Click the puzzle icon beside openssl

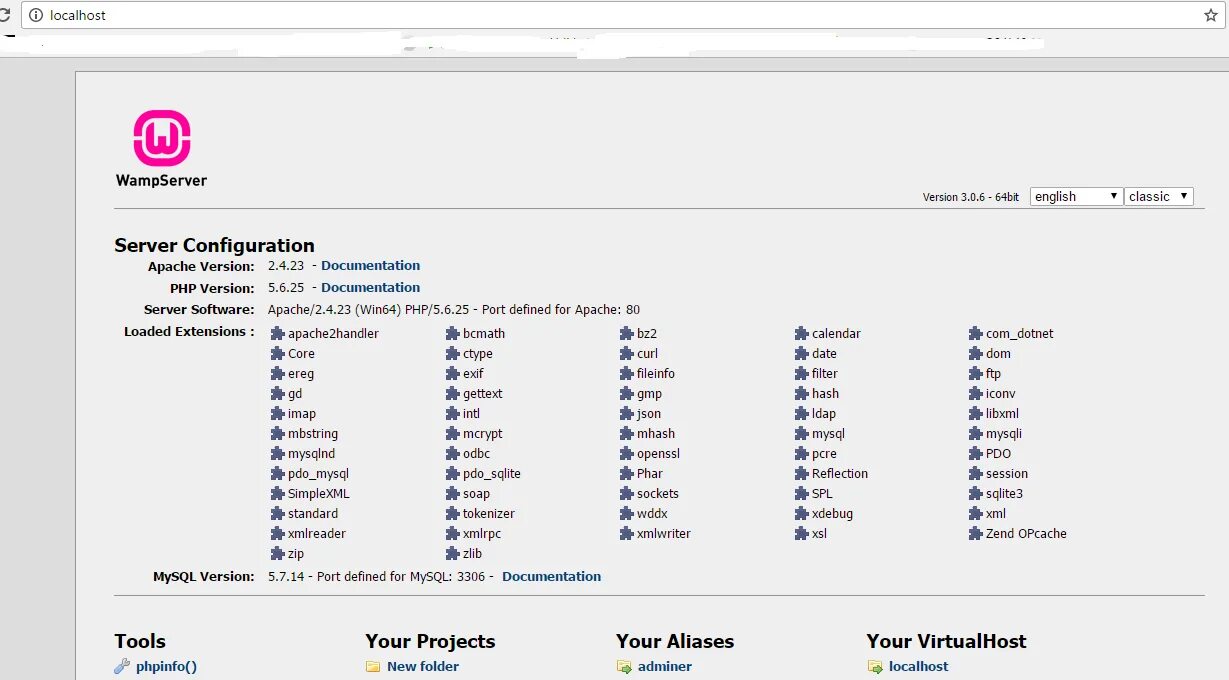pyautogui.click(x=627, y=453)
